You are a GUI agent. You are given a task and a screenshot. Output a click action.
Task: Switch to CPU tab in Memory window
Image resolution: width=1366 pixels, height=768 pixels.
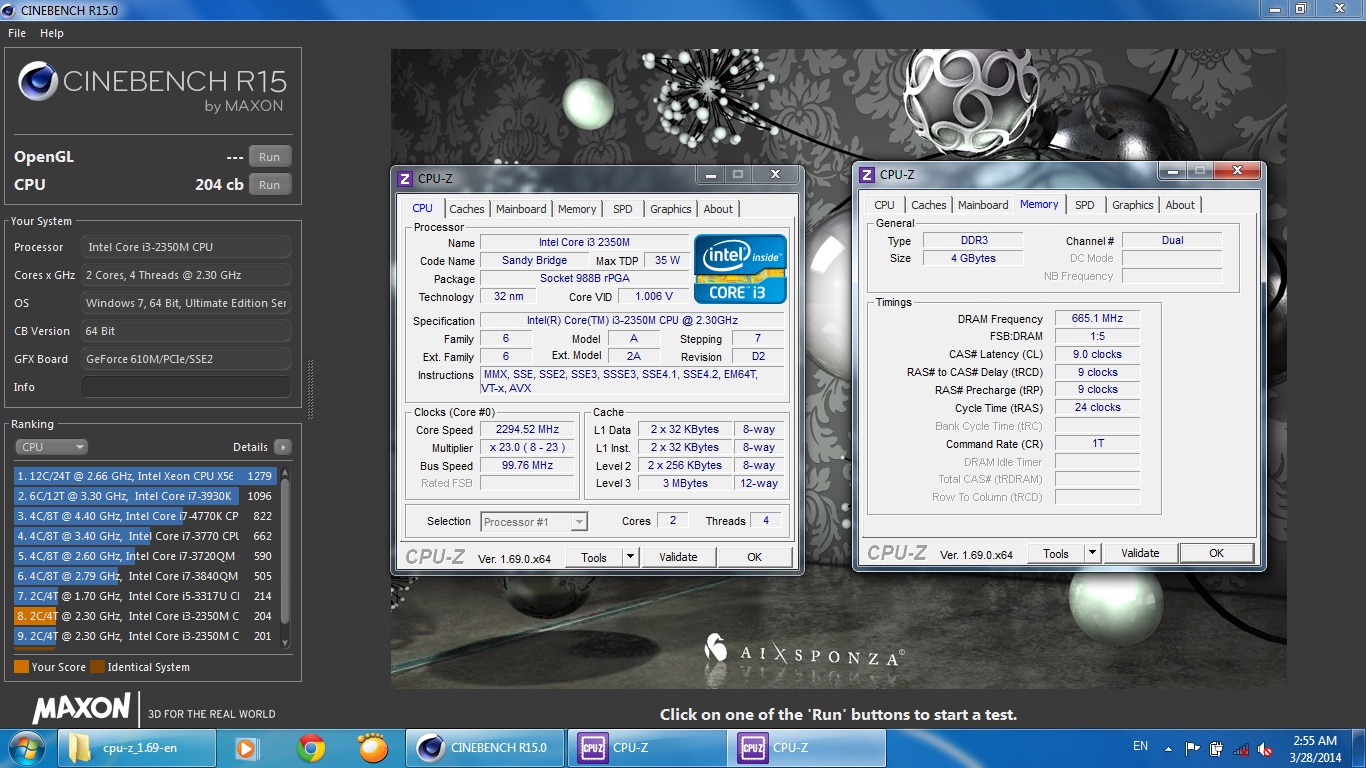(885, 205)
